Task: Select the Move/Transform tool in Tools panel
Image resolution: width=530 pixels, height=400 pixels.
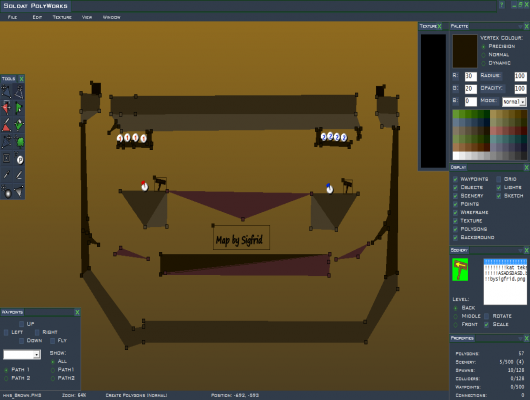Action: (x=6, y=92)
